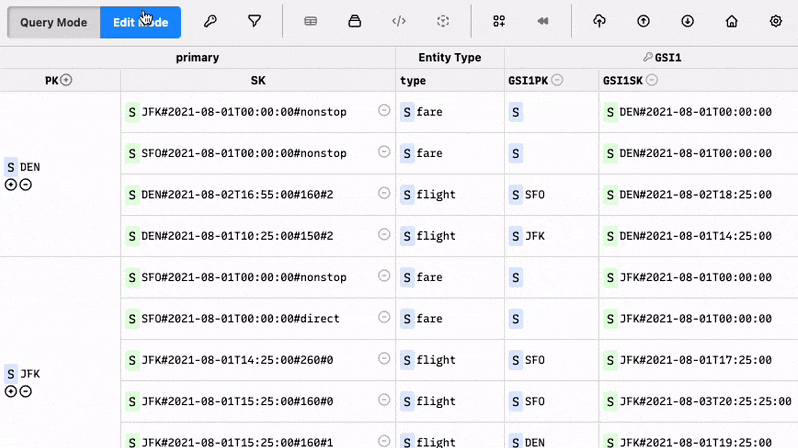Click GSI1SK value JFK#2021-08-01T17:25:00

[695, 360]
